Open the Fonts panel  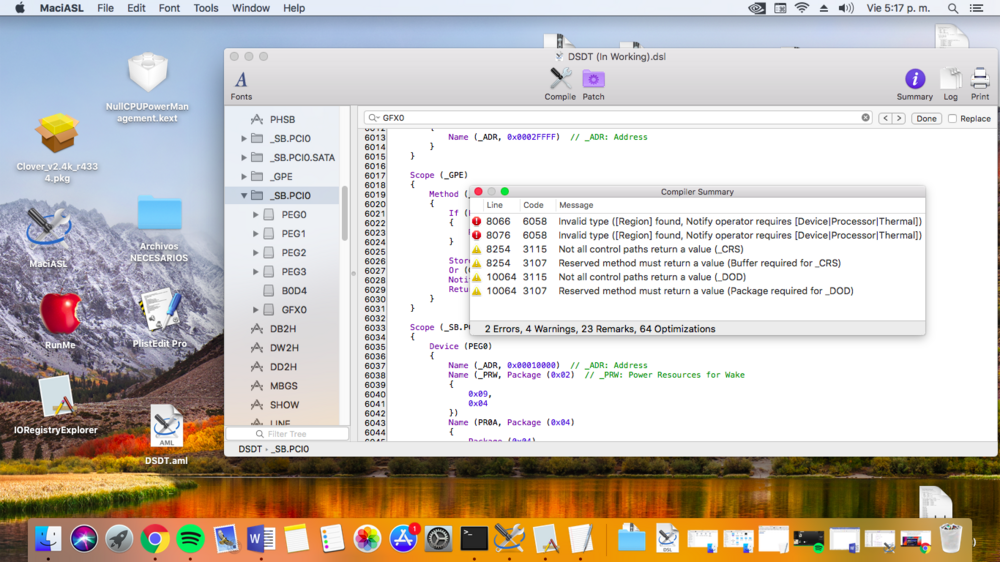241,80
